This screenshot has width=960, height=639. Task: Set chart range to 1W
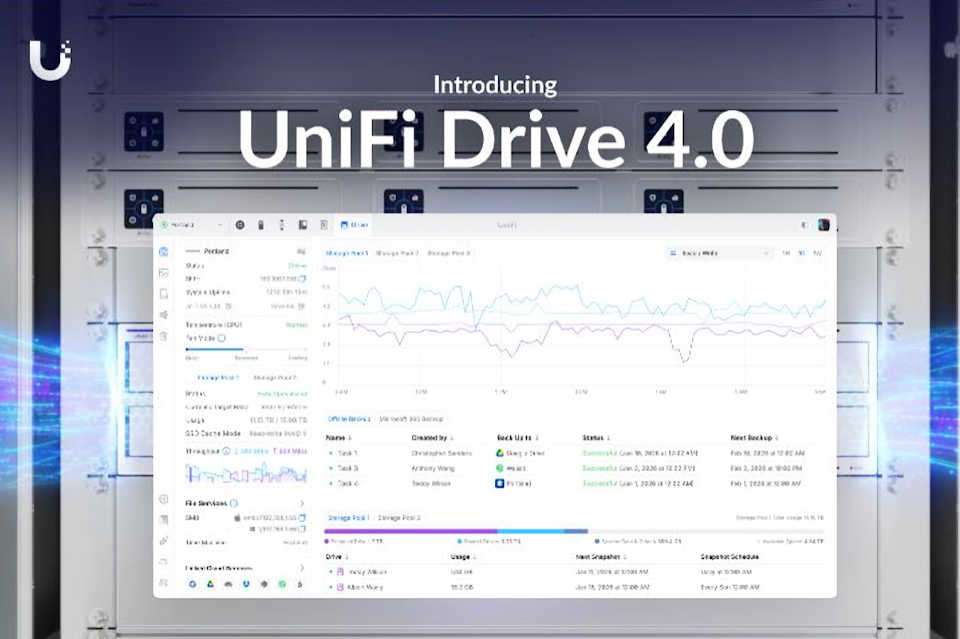point(817,253)
